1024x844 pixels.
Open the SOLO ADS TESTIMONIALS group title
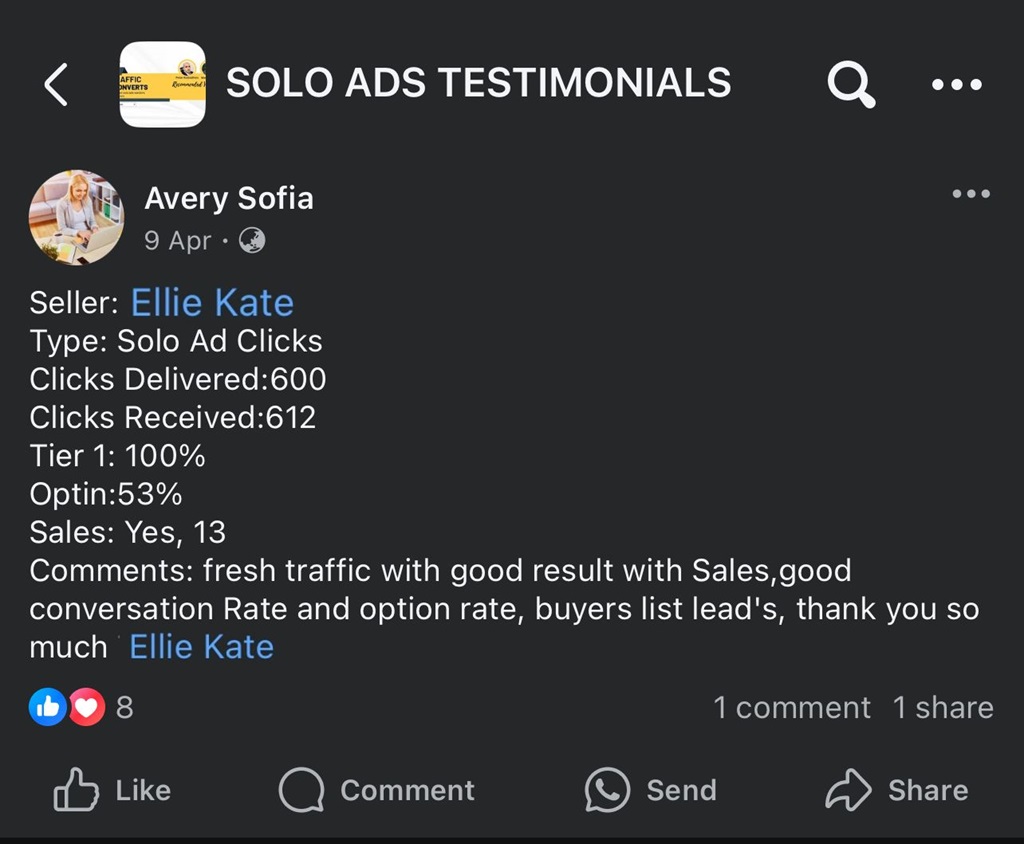478,83
